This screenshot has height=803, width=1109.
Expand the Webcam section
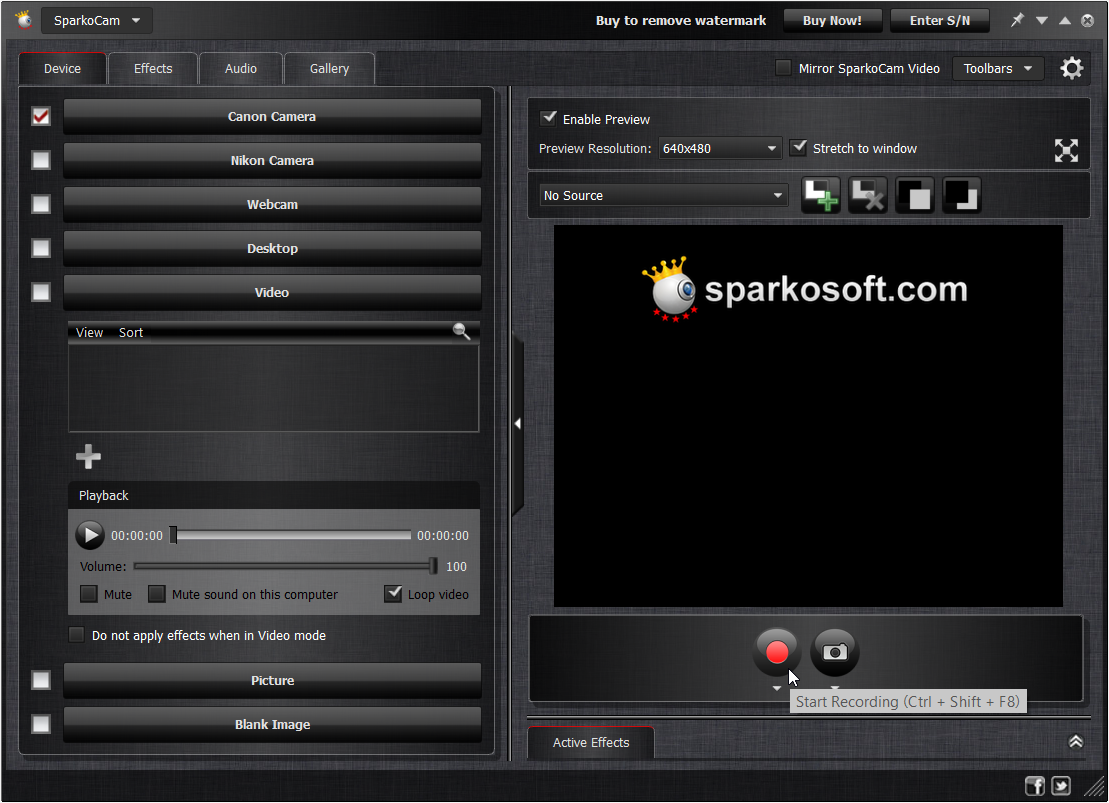tap(272, 204)
